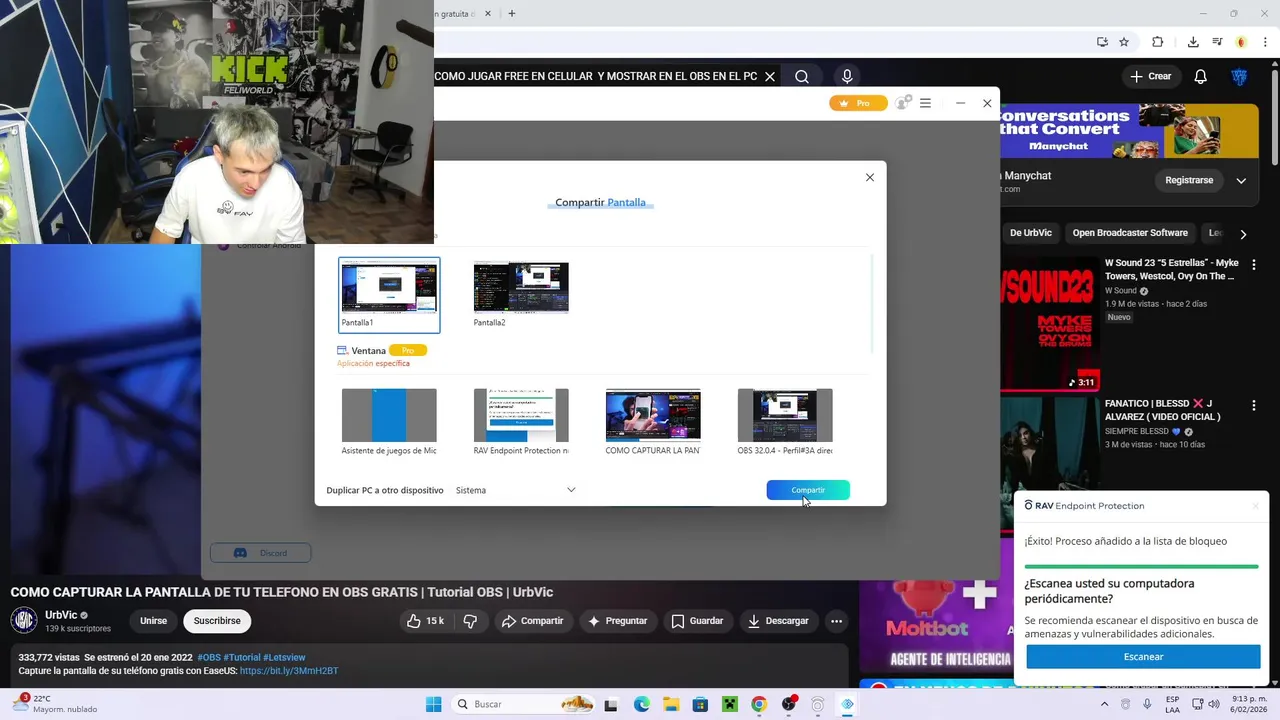This screenshot has width=1280, height=720.
Task: Click the YouTube search magnifier button
Action: pos(802,76)
